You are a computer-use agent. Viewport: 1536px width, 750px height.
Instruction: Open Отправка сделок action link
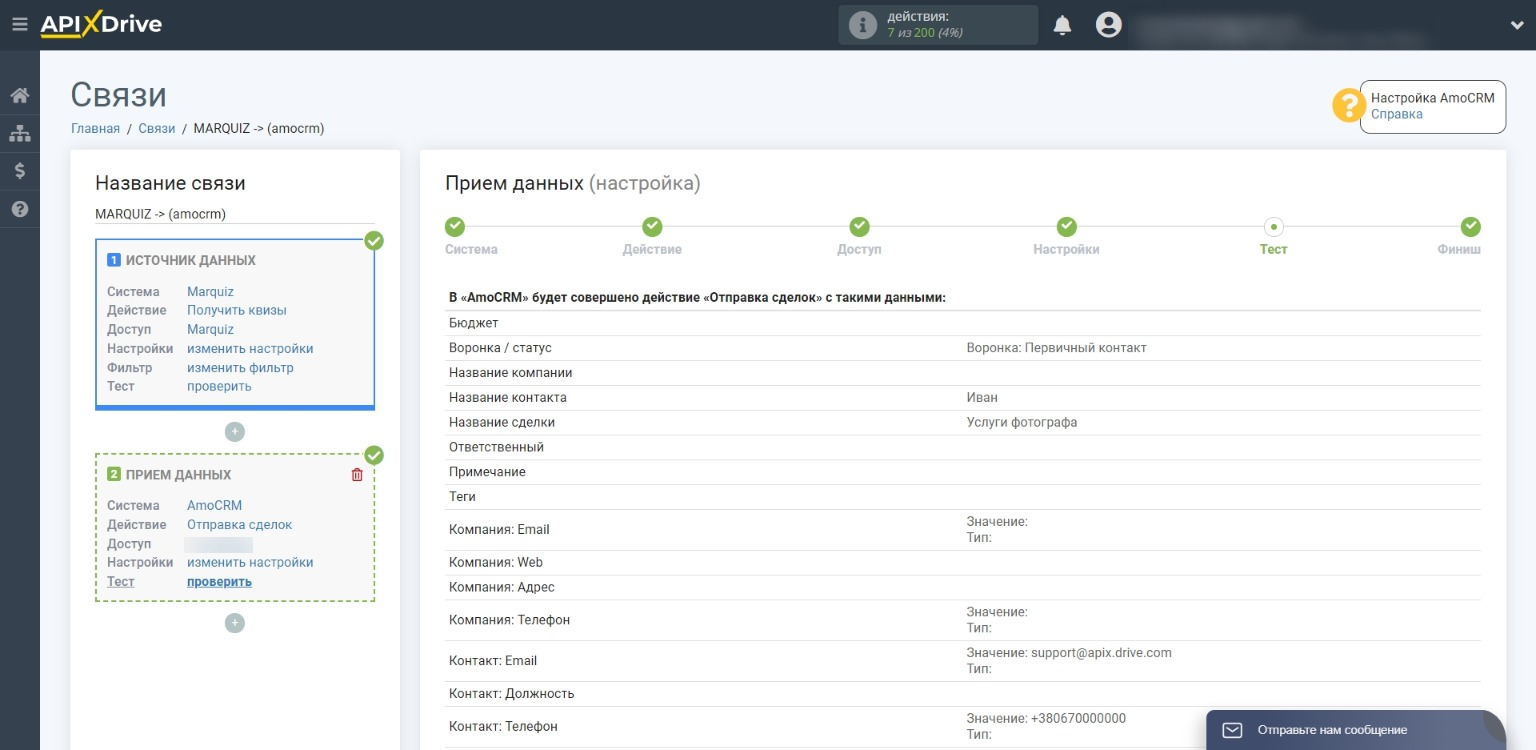(239, 524)
